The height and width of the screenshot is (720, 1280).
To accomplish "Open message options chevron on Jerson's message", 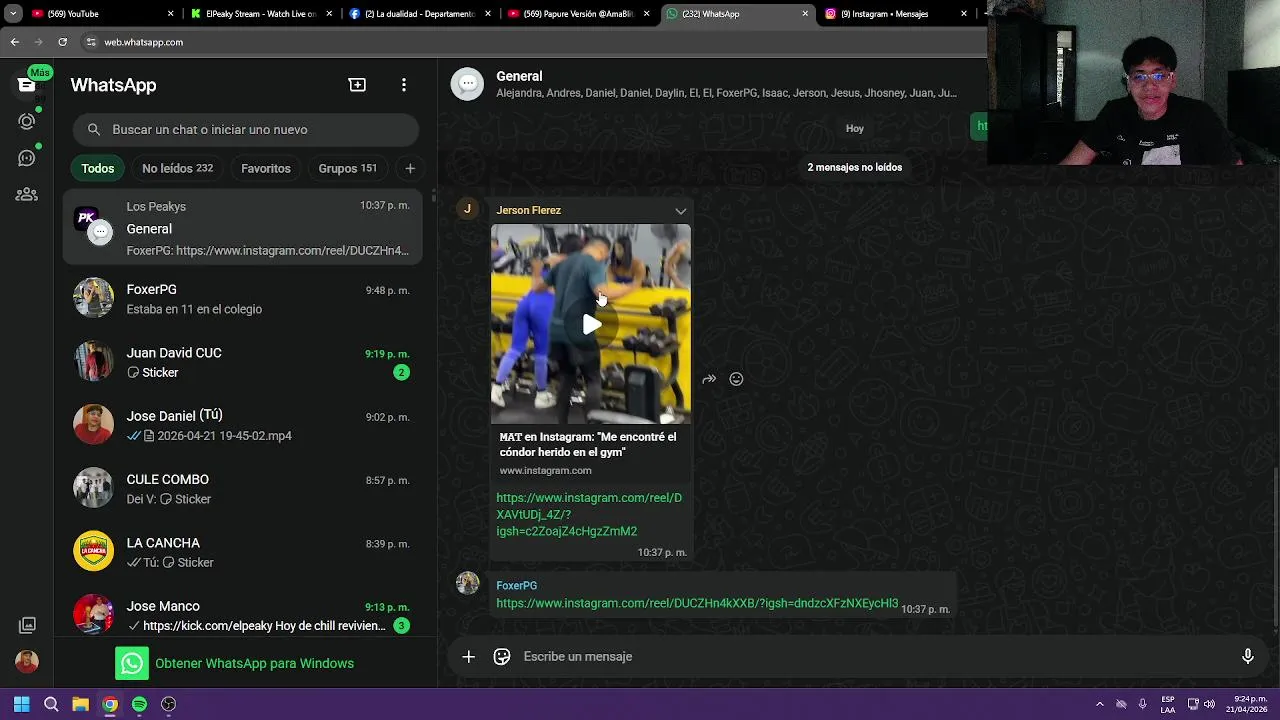I will tap(680, 211).
